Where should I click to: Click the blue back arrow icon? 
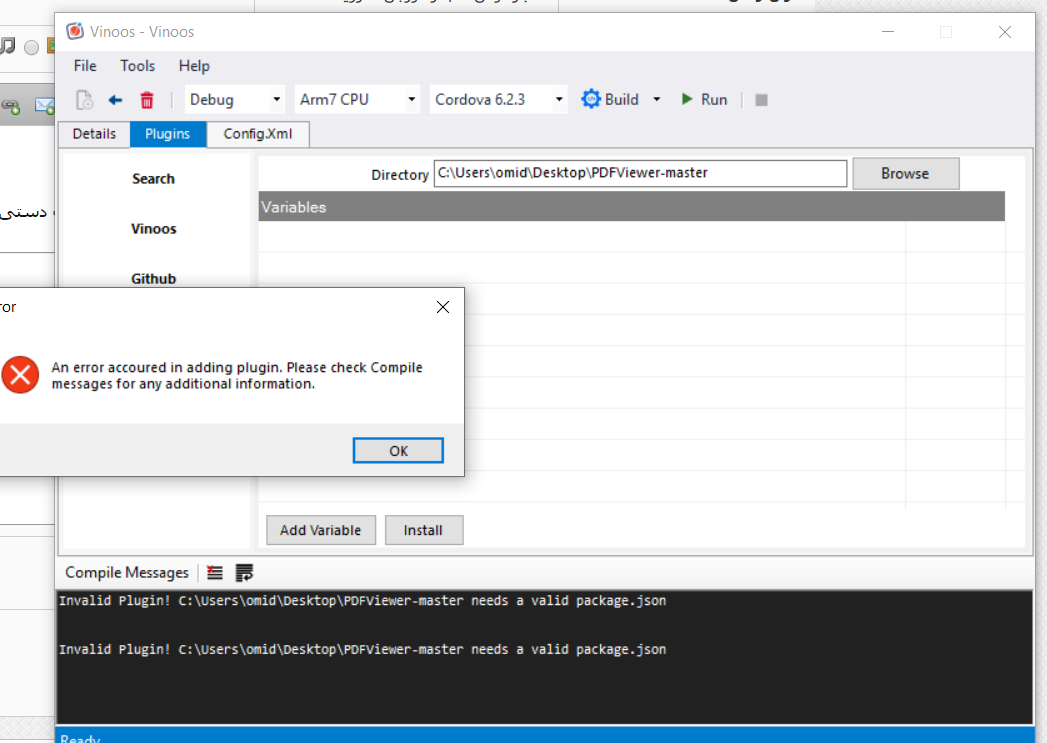[116, 100]
